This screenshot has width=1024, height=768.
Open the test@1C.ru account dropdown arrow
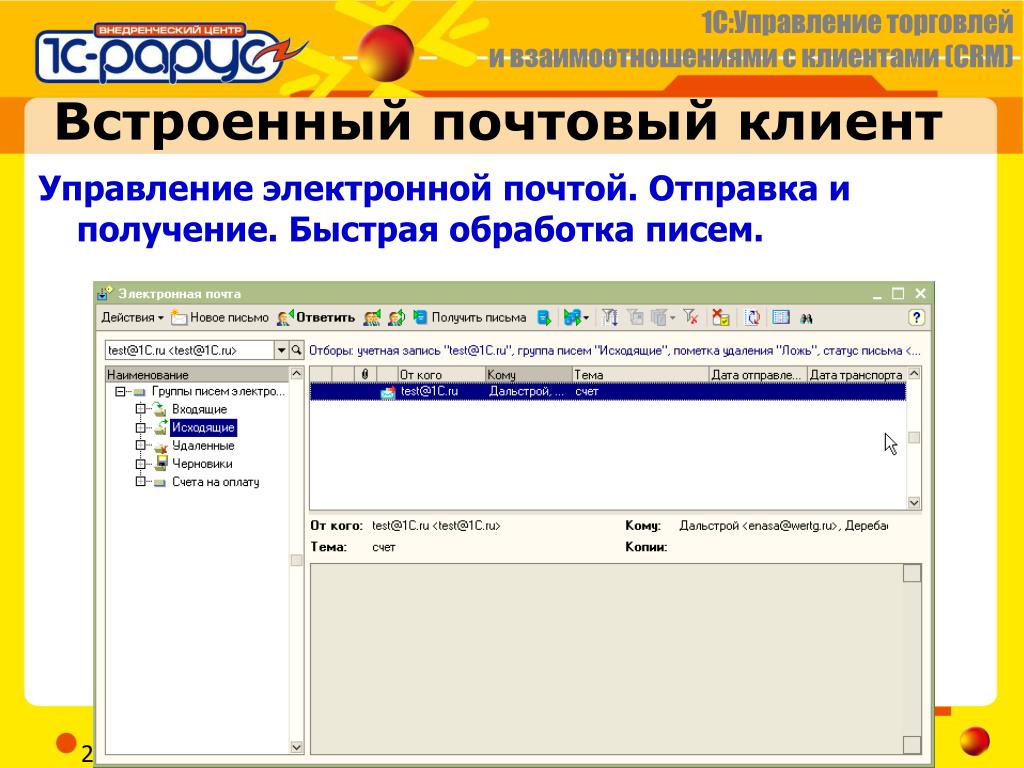(281, 351)
